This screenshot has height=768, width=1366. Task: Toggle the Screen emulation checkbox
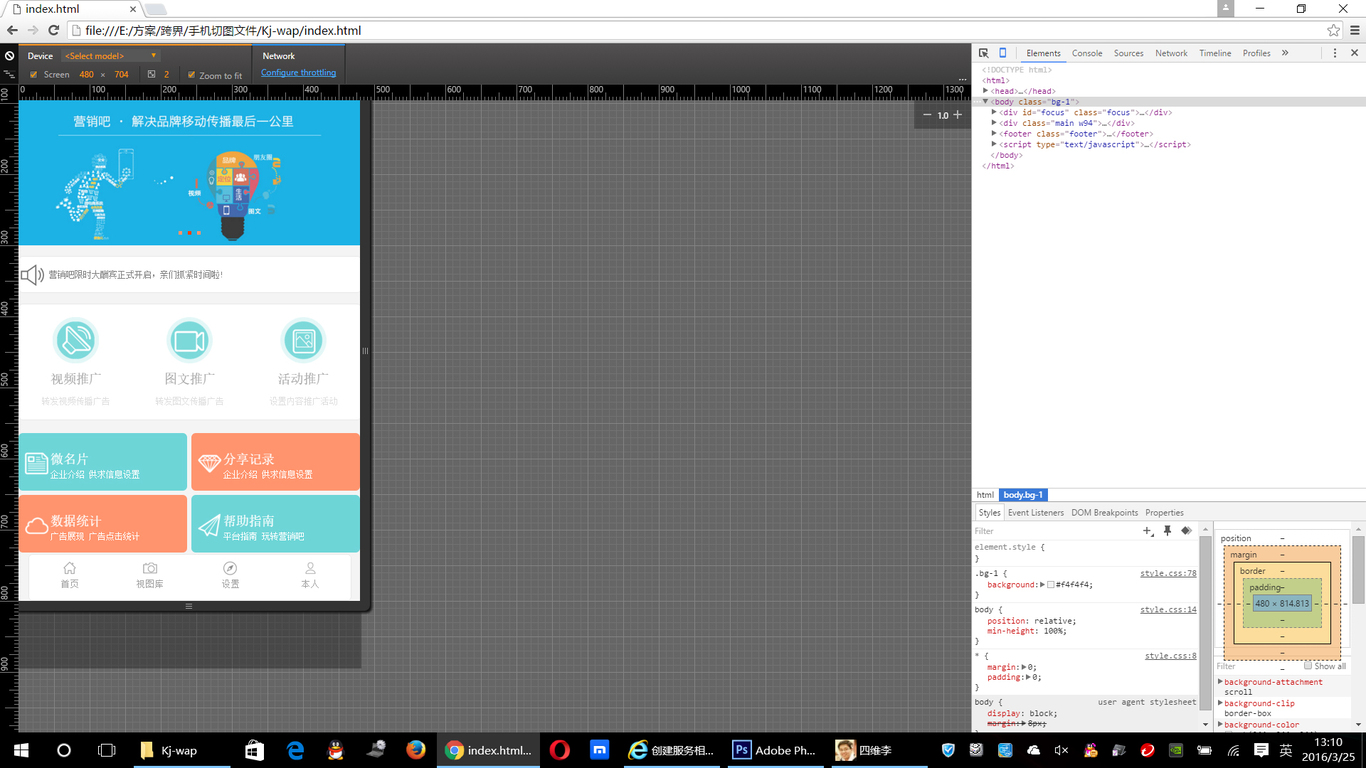[x=33, y=75]
